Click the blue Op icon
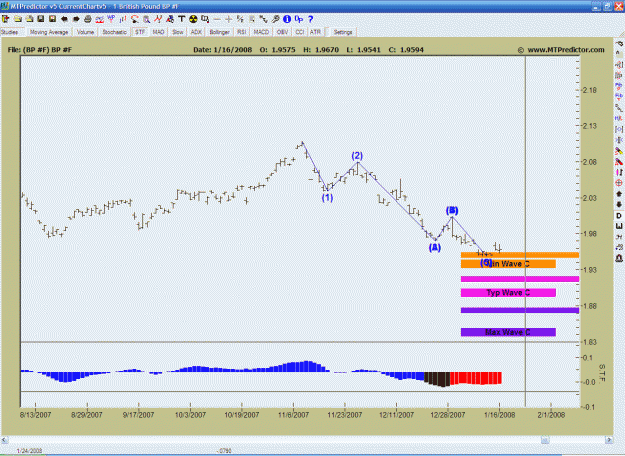 point(299,19)
